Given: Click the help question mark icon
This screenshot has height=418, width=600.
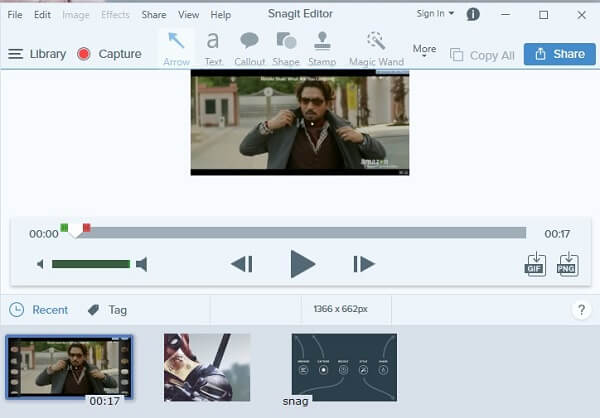Looking at the screenshot, I should point(581,310).
